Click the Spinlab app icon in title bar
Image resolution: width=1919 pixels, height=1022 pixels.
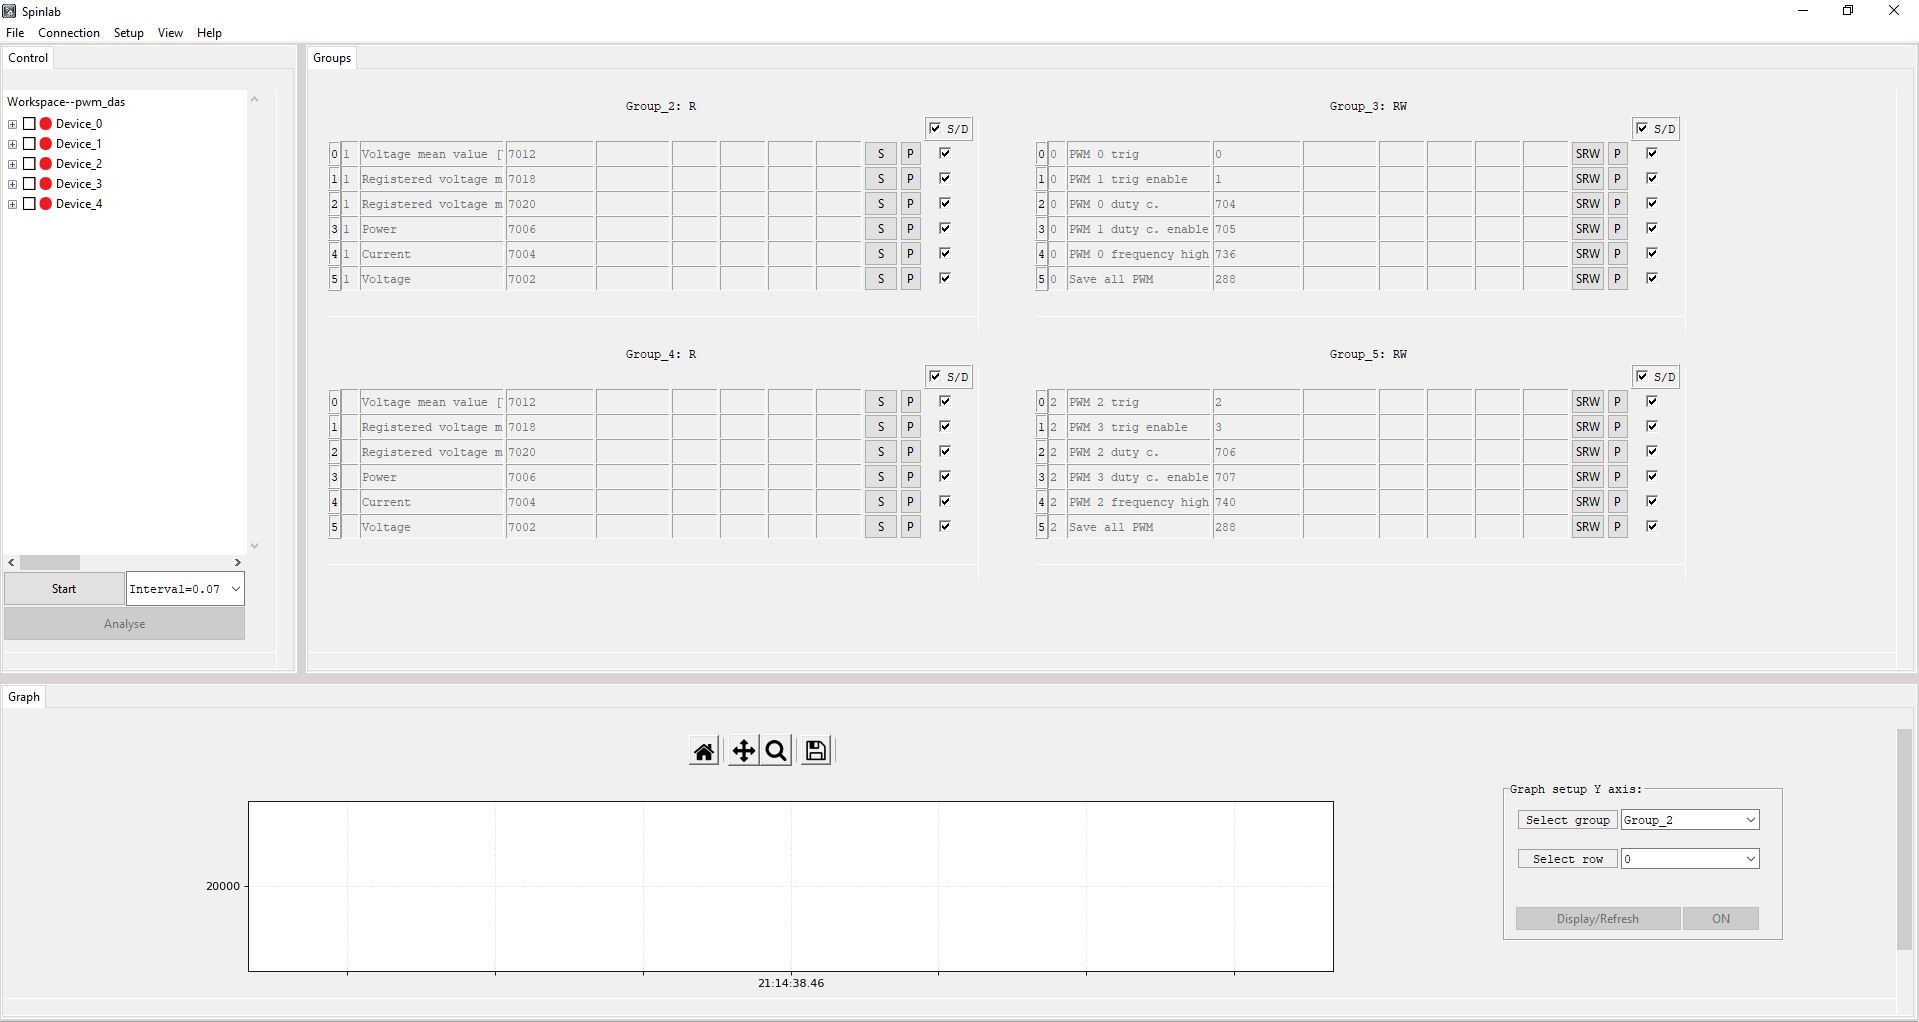(x=9, y=11)
